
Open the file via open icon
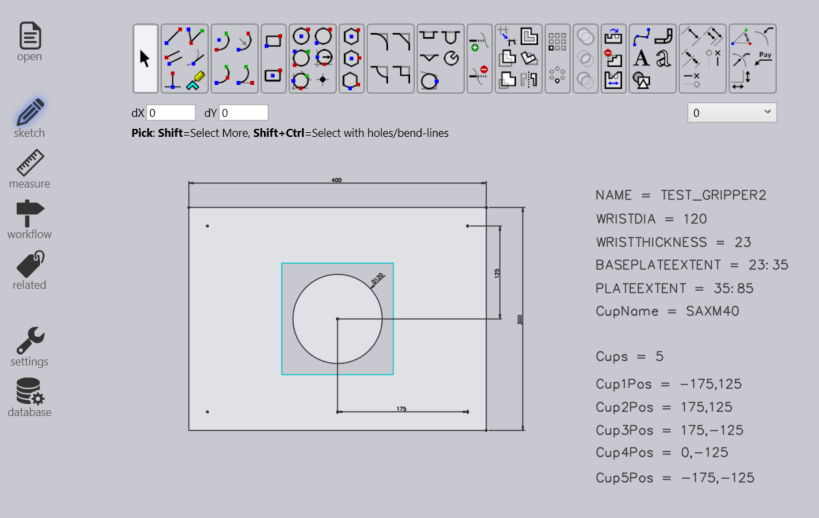pyautogui.click(x=30, y=42)
